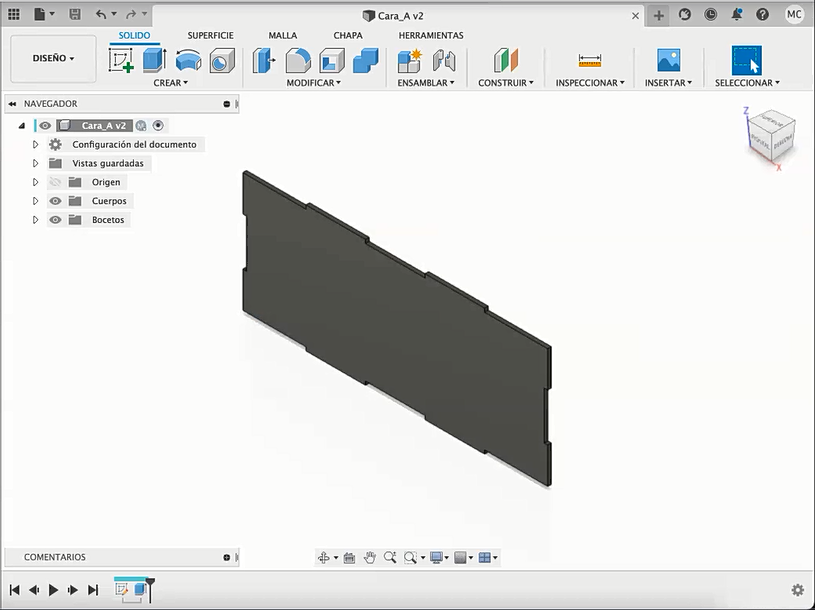The height and width of the screenshot is (610, 815).
Task: Open the CREAR dropdown menu
Action: 170,83
